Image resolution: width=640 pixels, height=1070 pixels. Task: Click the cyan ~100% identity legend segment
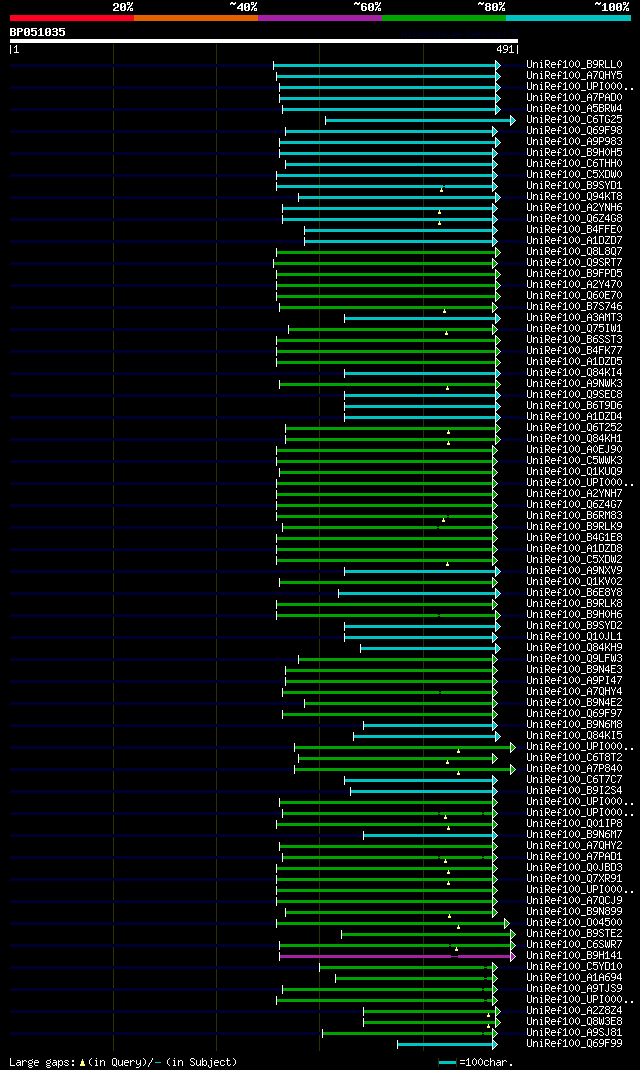coord(568,18)
